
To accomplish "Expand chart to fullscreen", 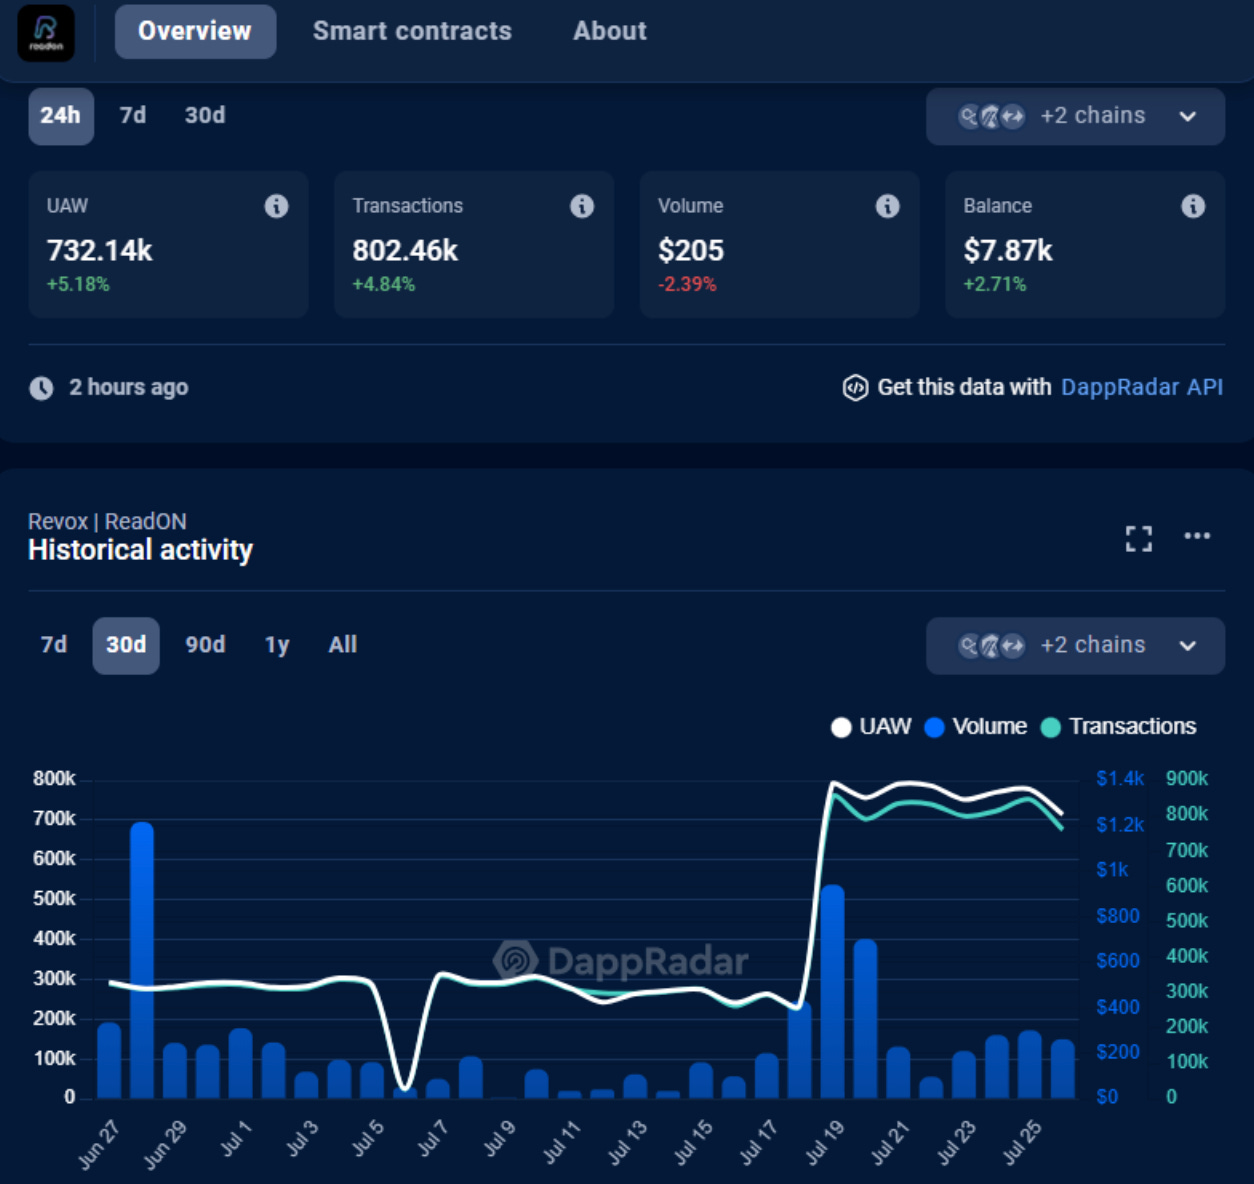I will click(1138, 539).
